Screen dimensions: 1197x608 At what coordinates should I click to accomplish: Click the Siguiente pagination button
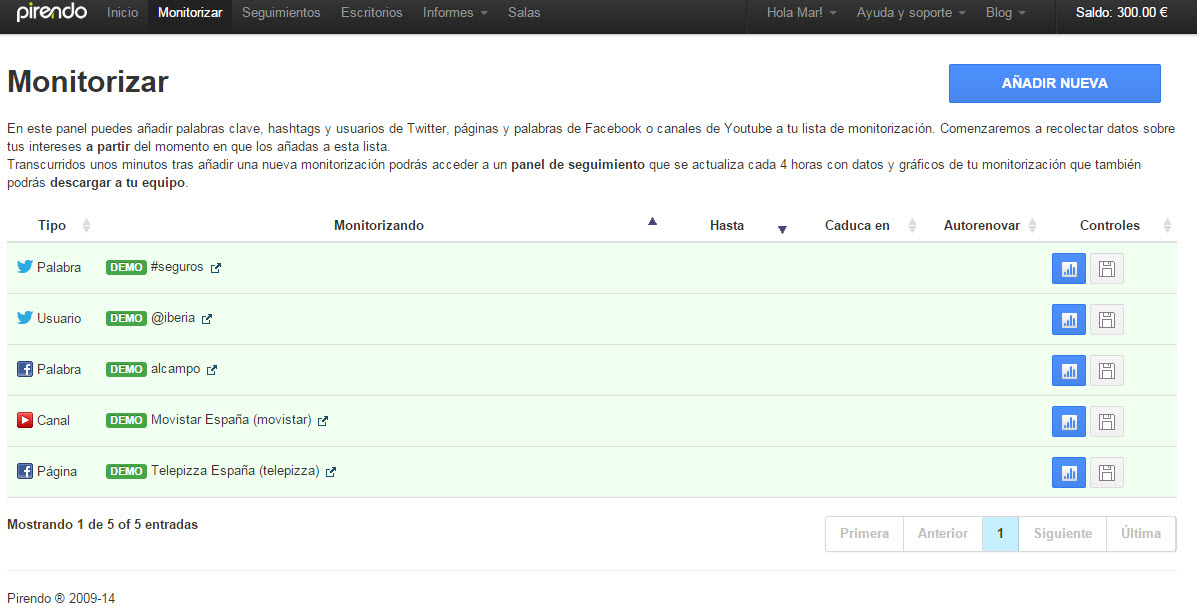coord(1062,534)
